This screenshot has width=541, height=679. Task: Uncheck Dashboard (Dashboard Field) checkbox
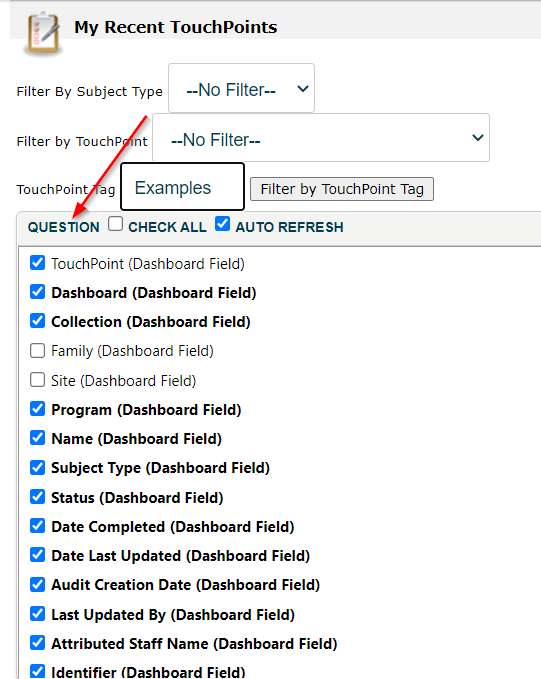(x=37, y=292)
